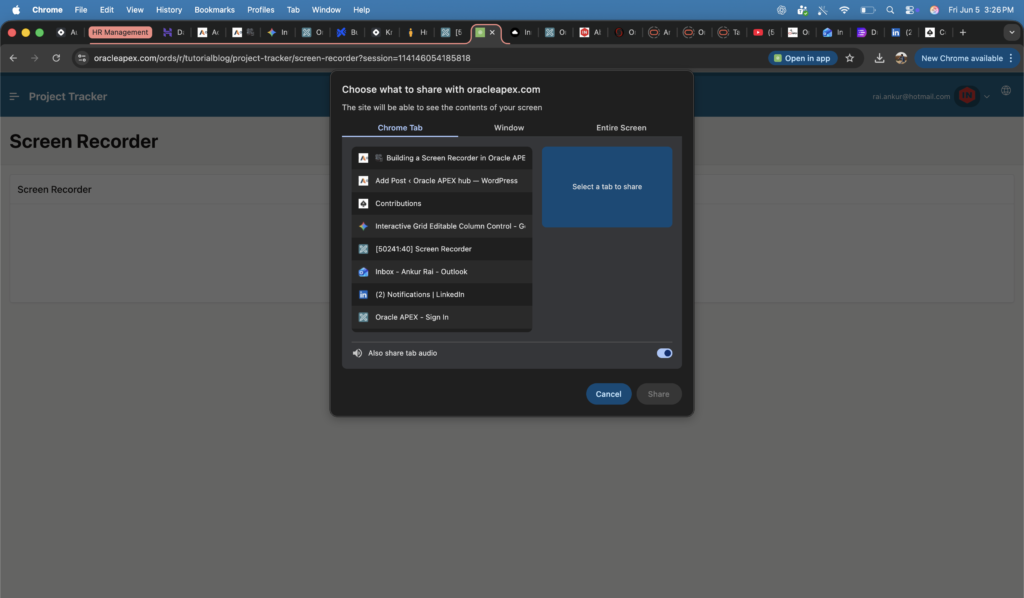Click the Gemini sparkle icon in share list
The image size is (1024, 598).
pos(363,227)
